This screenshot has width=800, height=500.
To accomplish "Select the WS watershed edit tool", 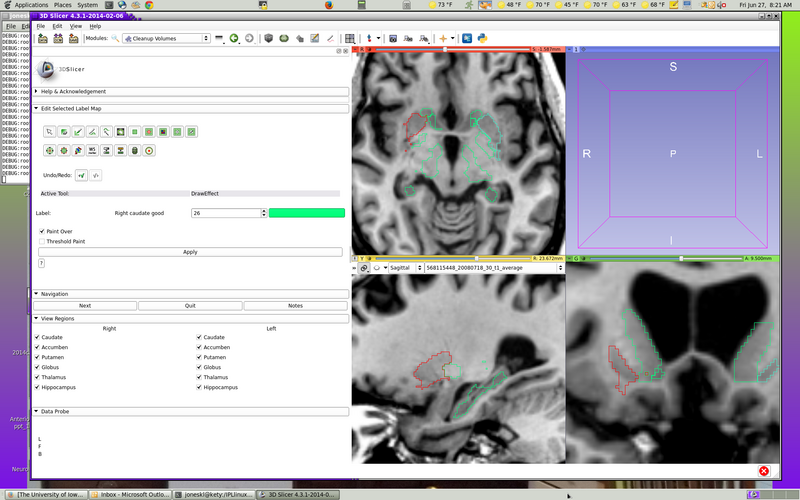I will 92,150.
